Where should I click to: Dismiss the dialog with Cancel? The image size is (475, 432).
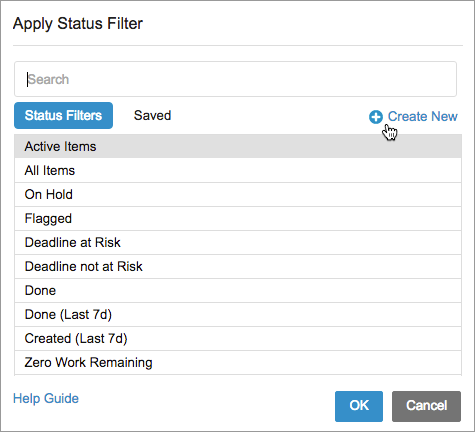(x=426, y=406)
